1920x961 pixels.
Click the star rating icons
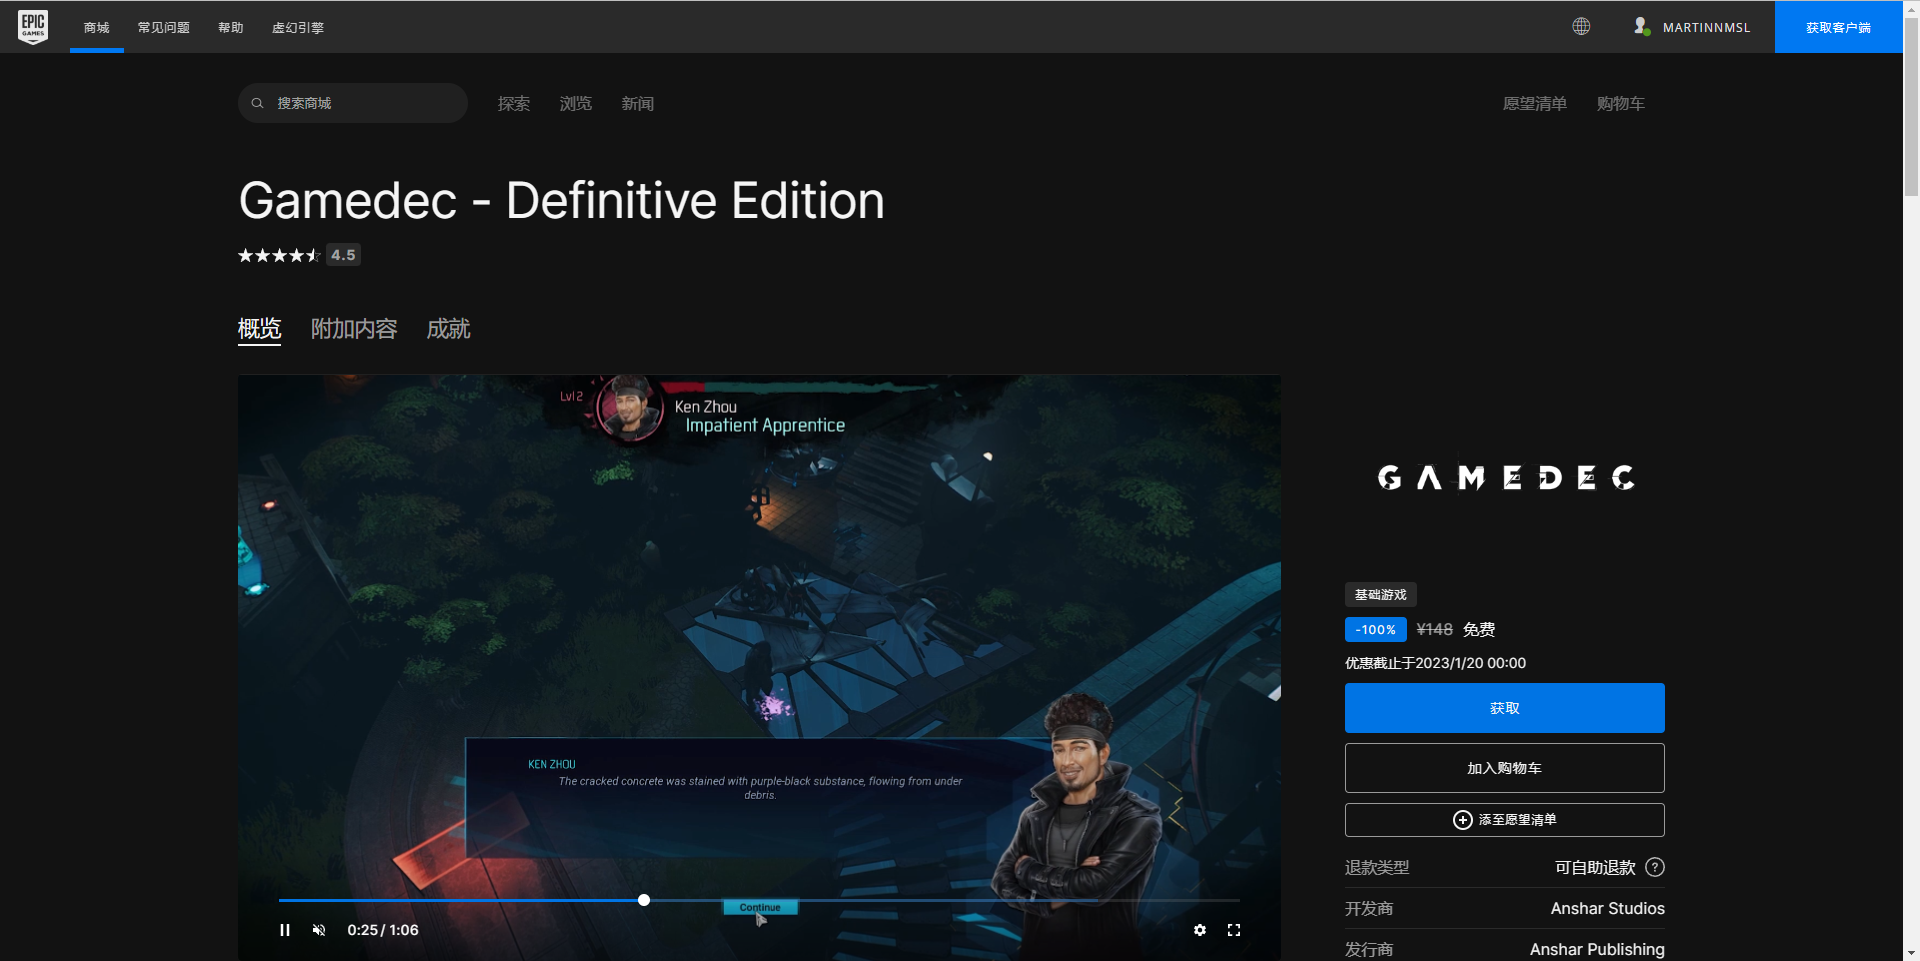point(279,255)
